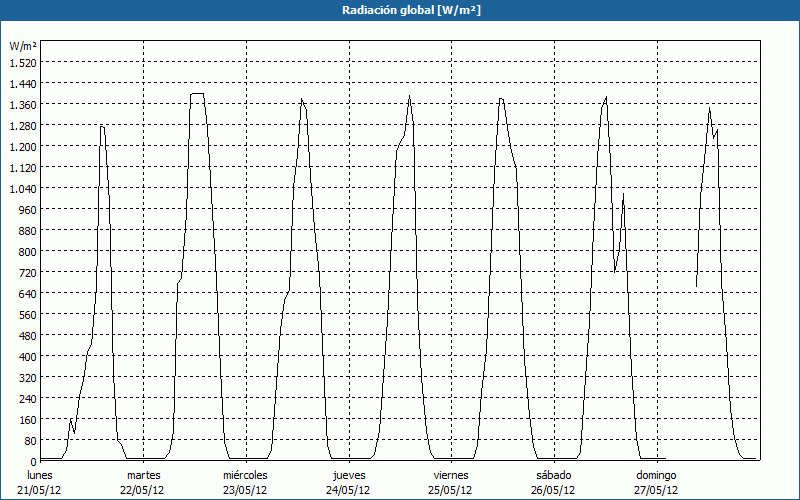This screenshot has width=800, height=500.
Task: Click the Radiación global chart title
Action: 400,10
